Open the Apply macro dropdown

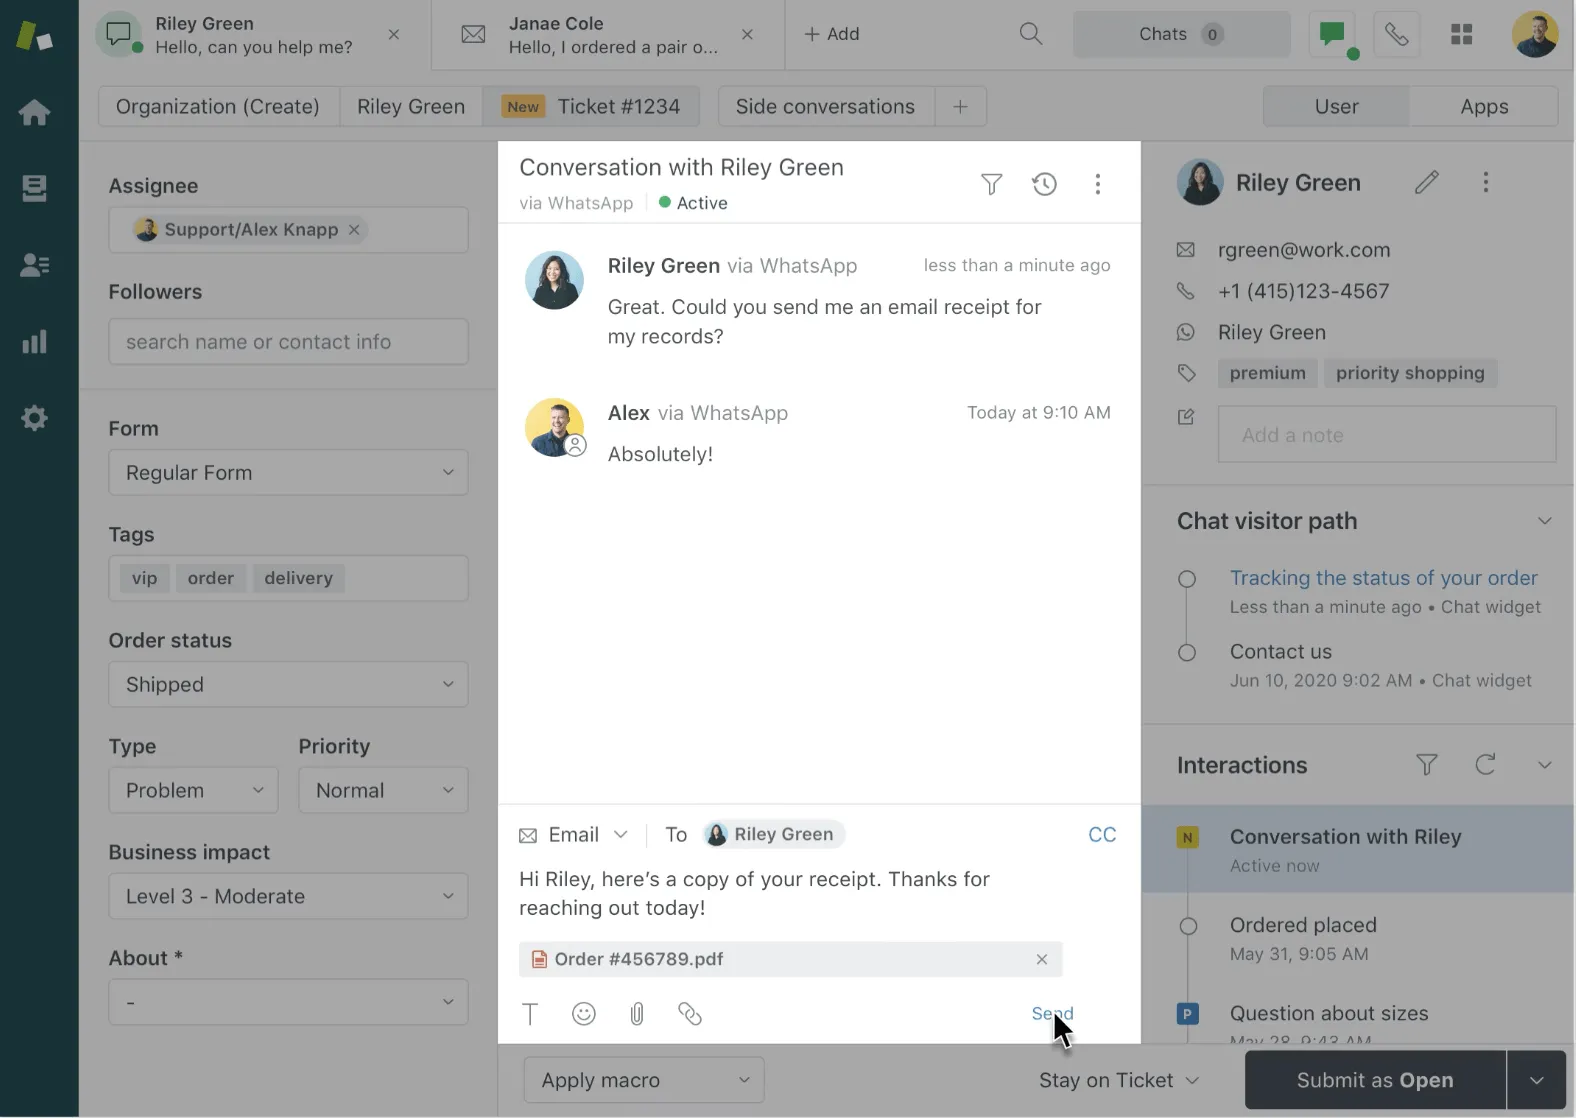tap(644, 1080)
